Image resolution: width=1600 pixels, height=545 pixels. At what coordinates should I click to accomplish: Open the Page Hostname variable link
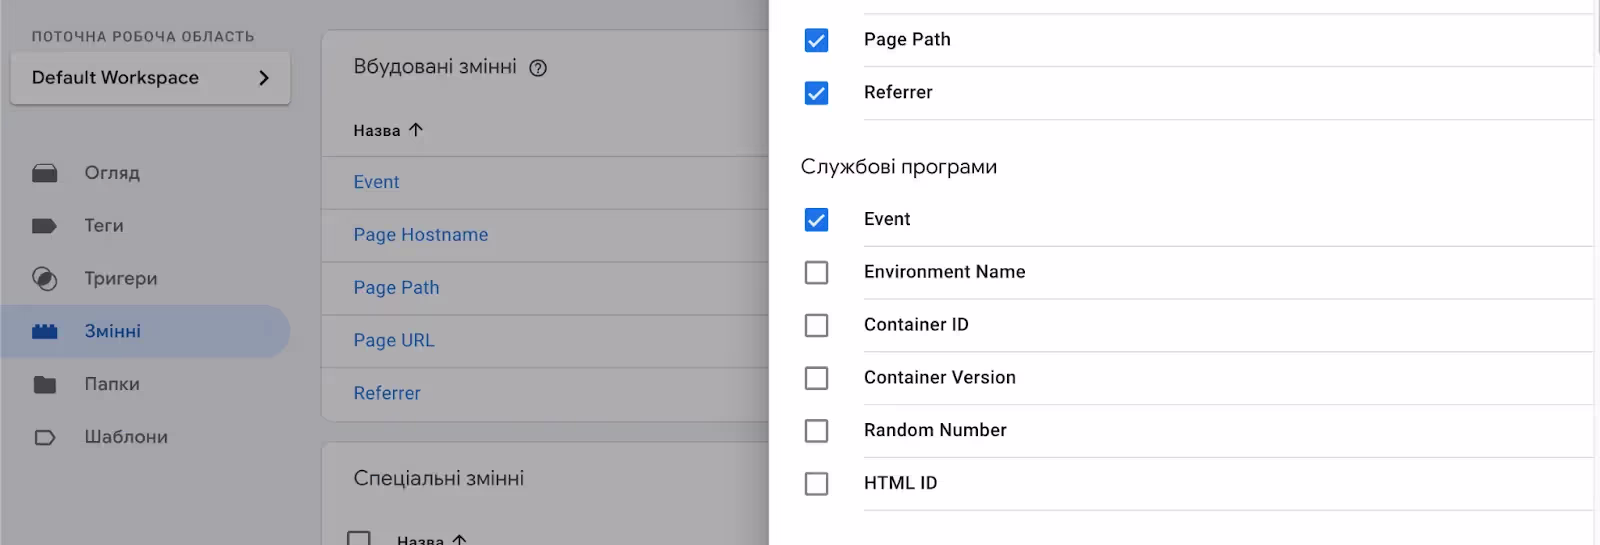421,235
